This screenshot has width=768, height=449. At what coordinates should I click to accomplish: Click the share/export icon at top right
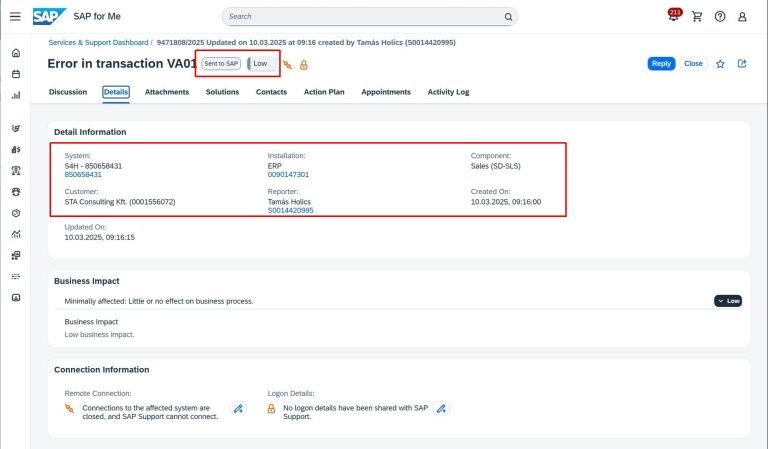click(742, 64)
